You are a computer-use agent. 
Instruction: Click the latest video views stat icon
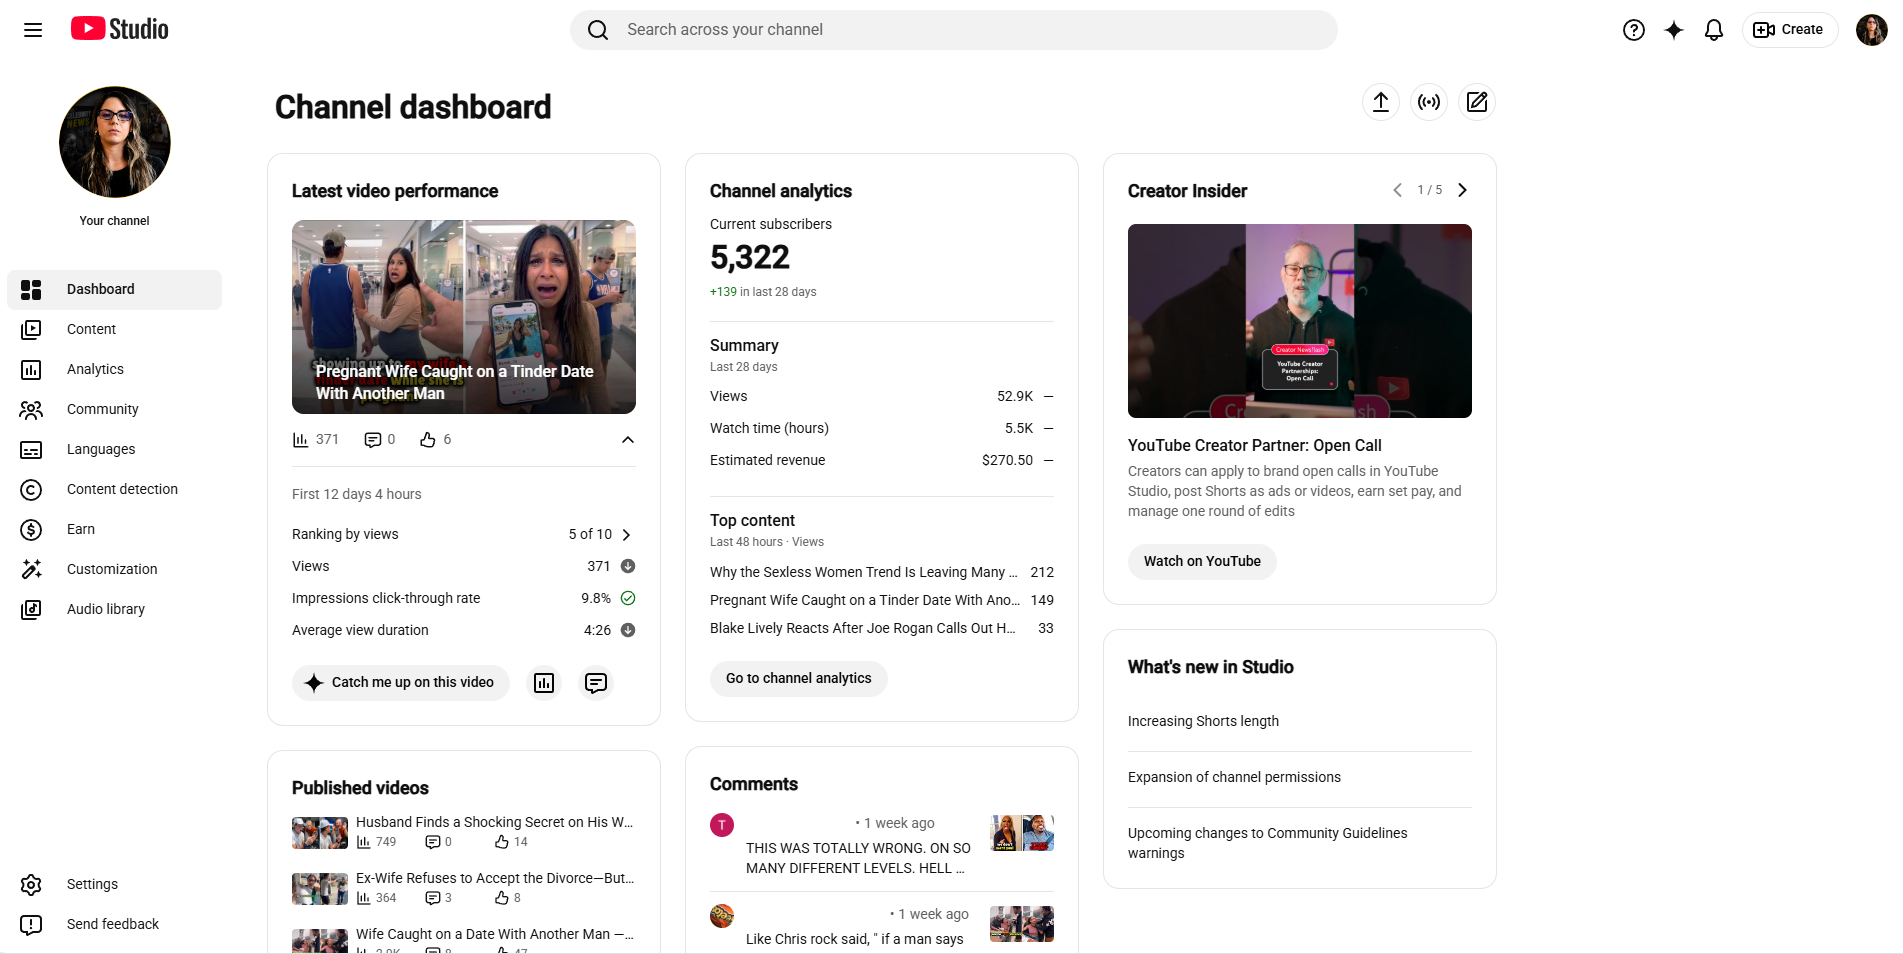click(x=300, y=440)
